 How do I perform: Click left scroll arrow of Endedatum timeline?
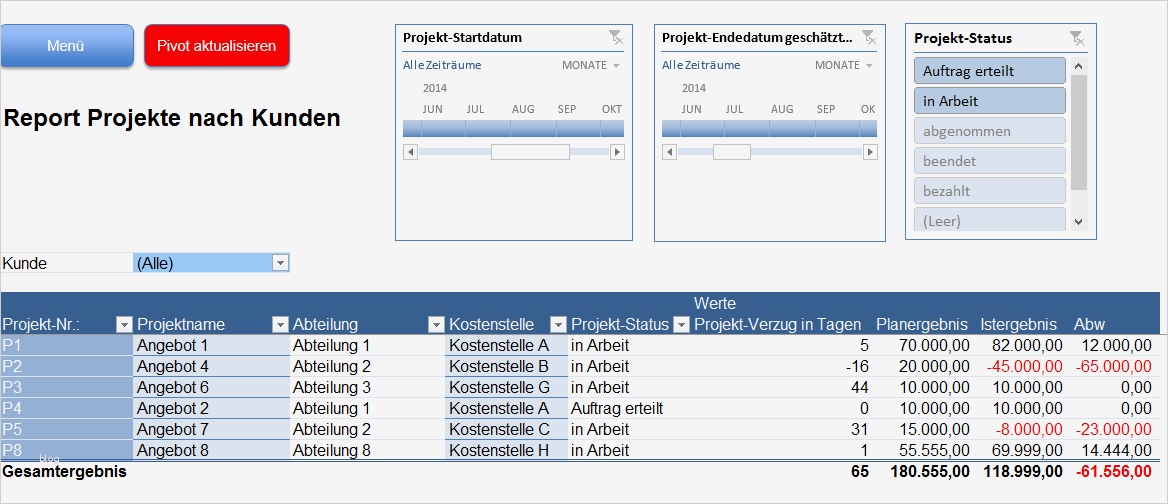(669, 152)
